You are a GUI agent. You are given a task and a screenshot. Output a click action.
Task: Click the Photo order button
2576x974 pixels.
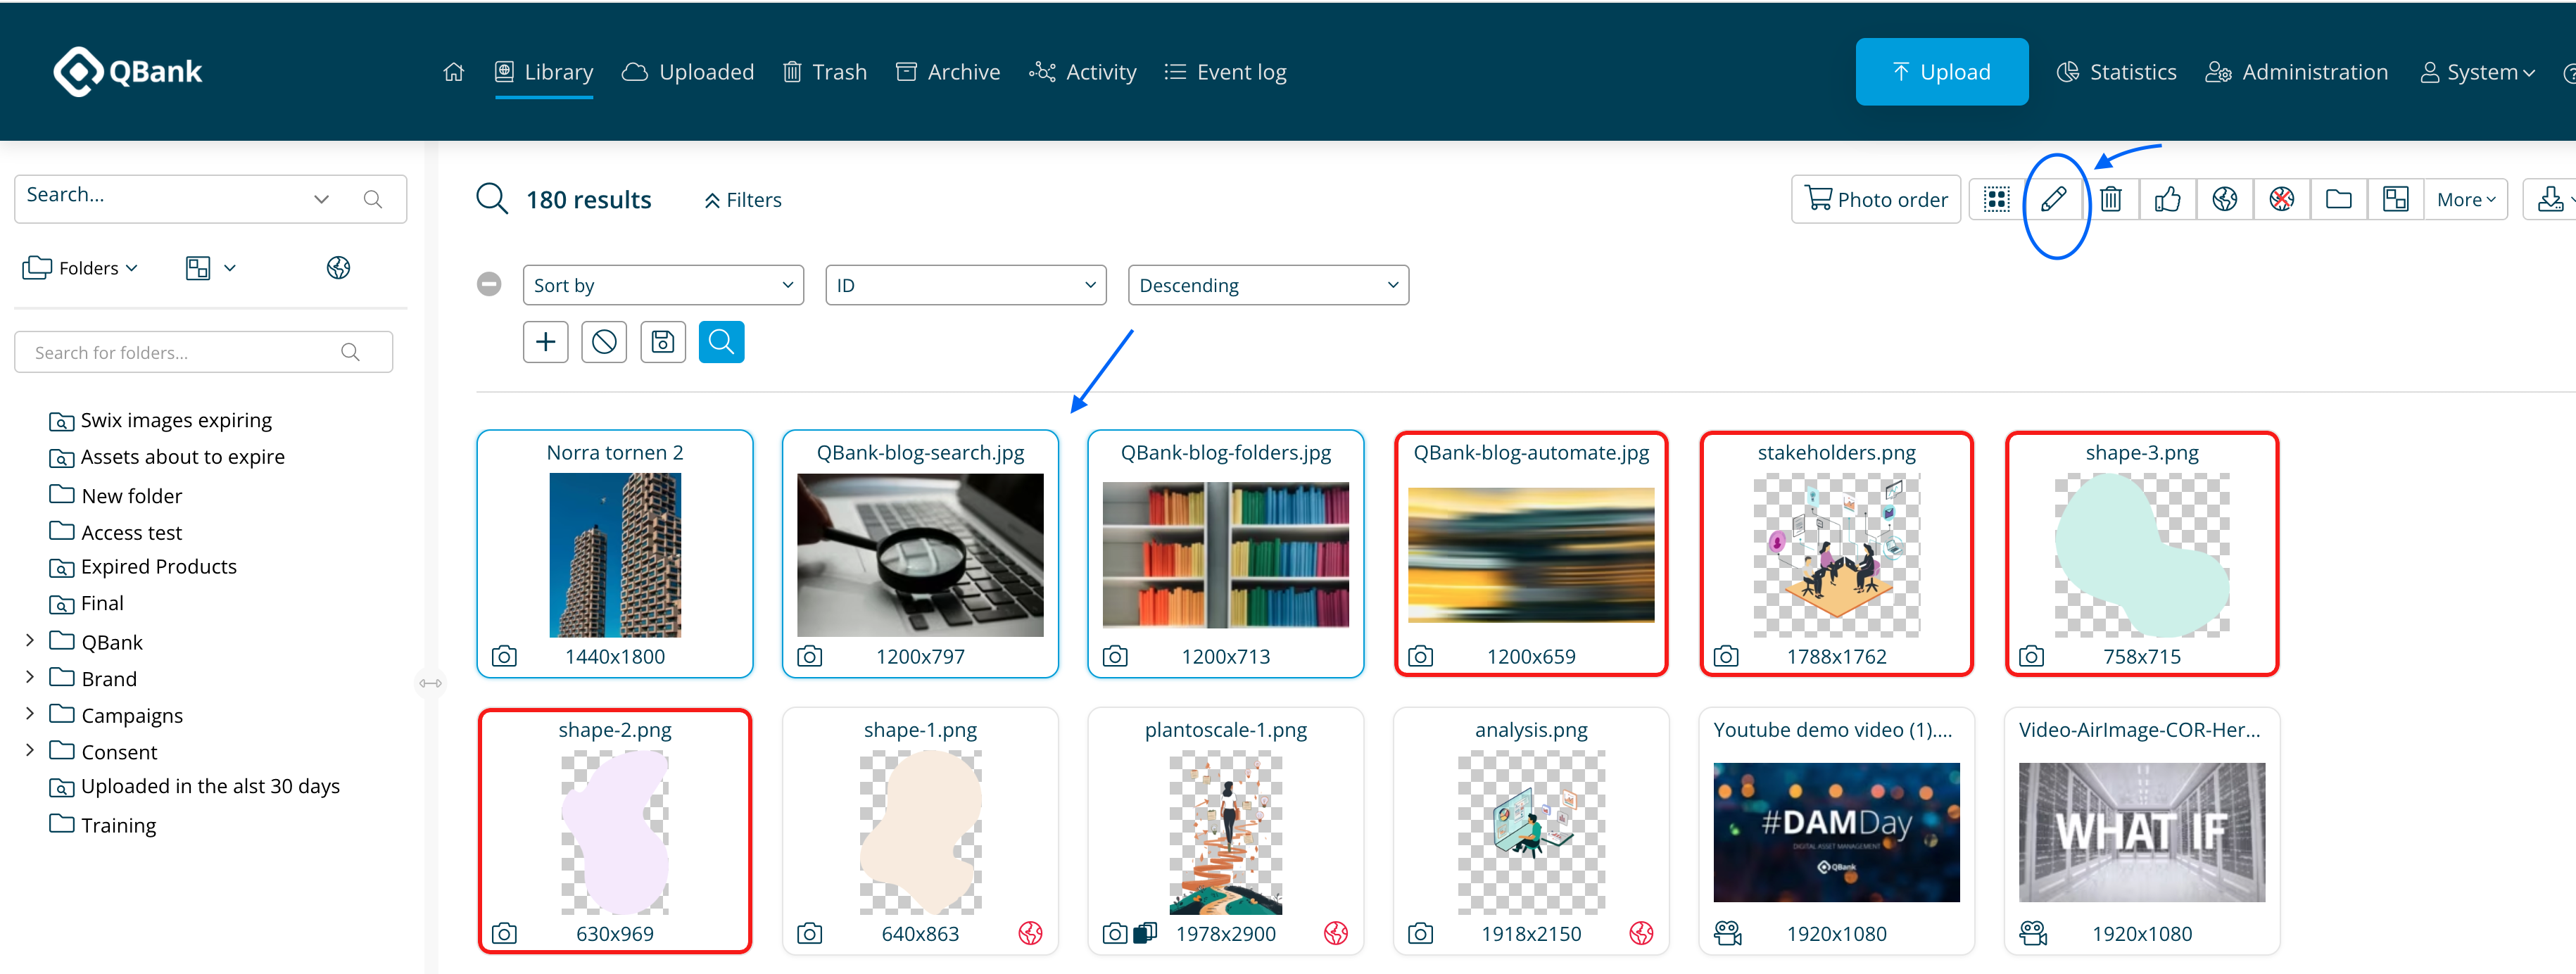pyautogui.click(x=1876, y=199)
